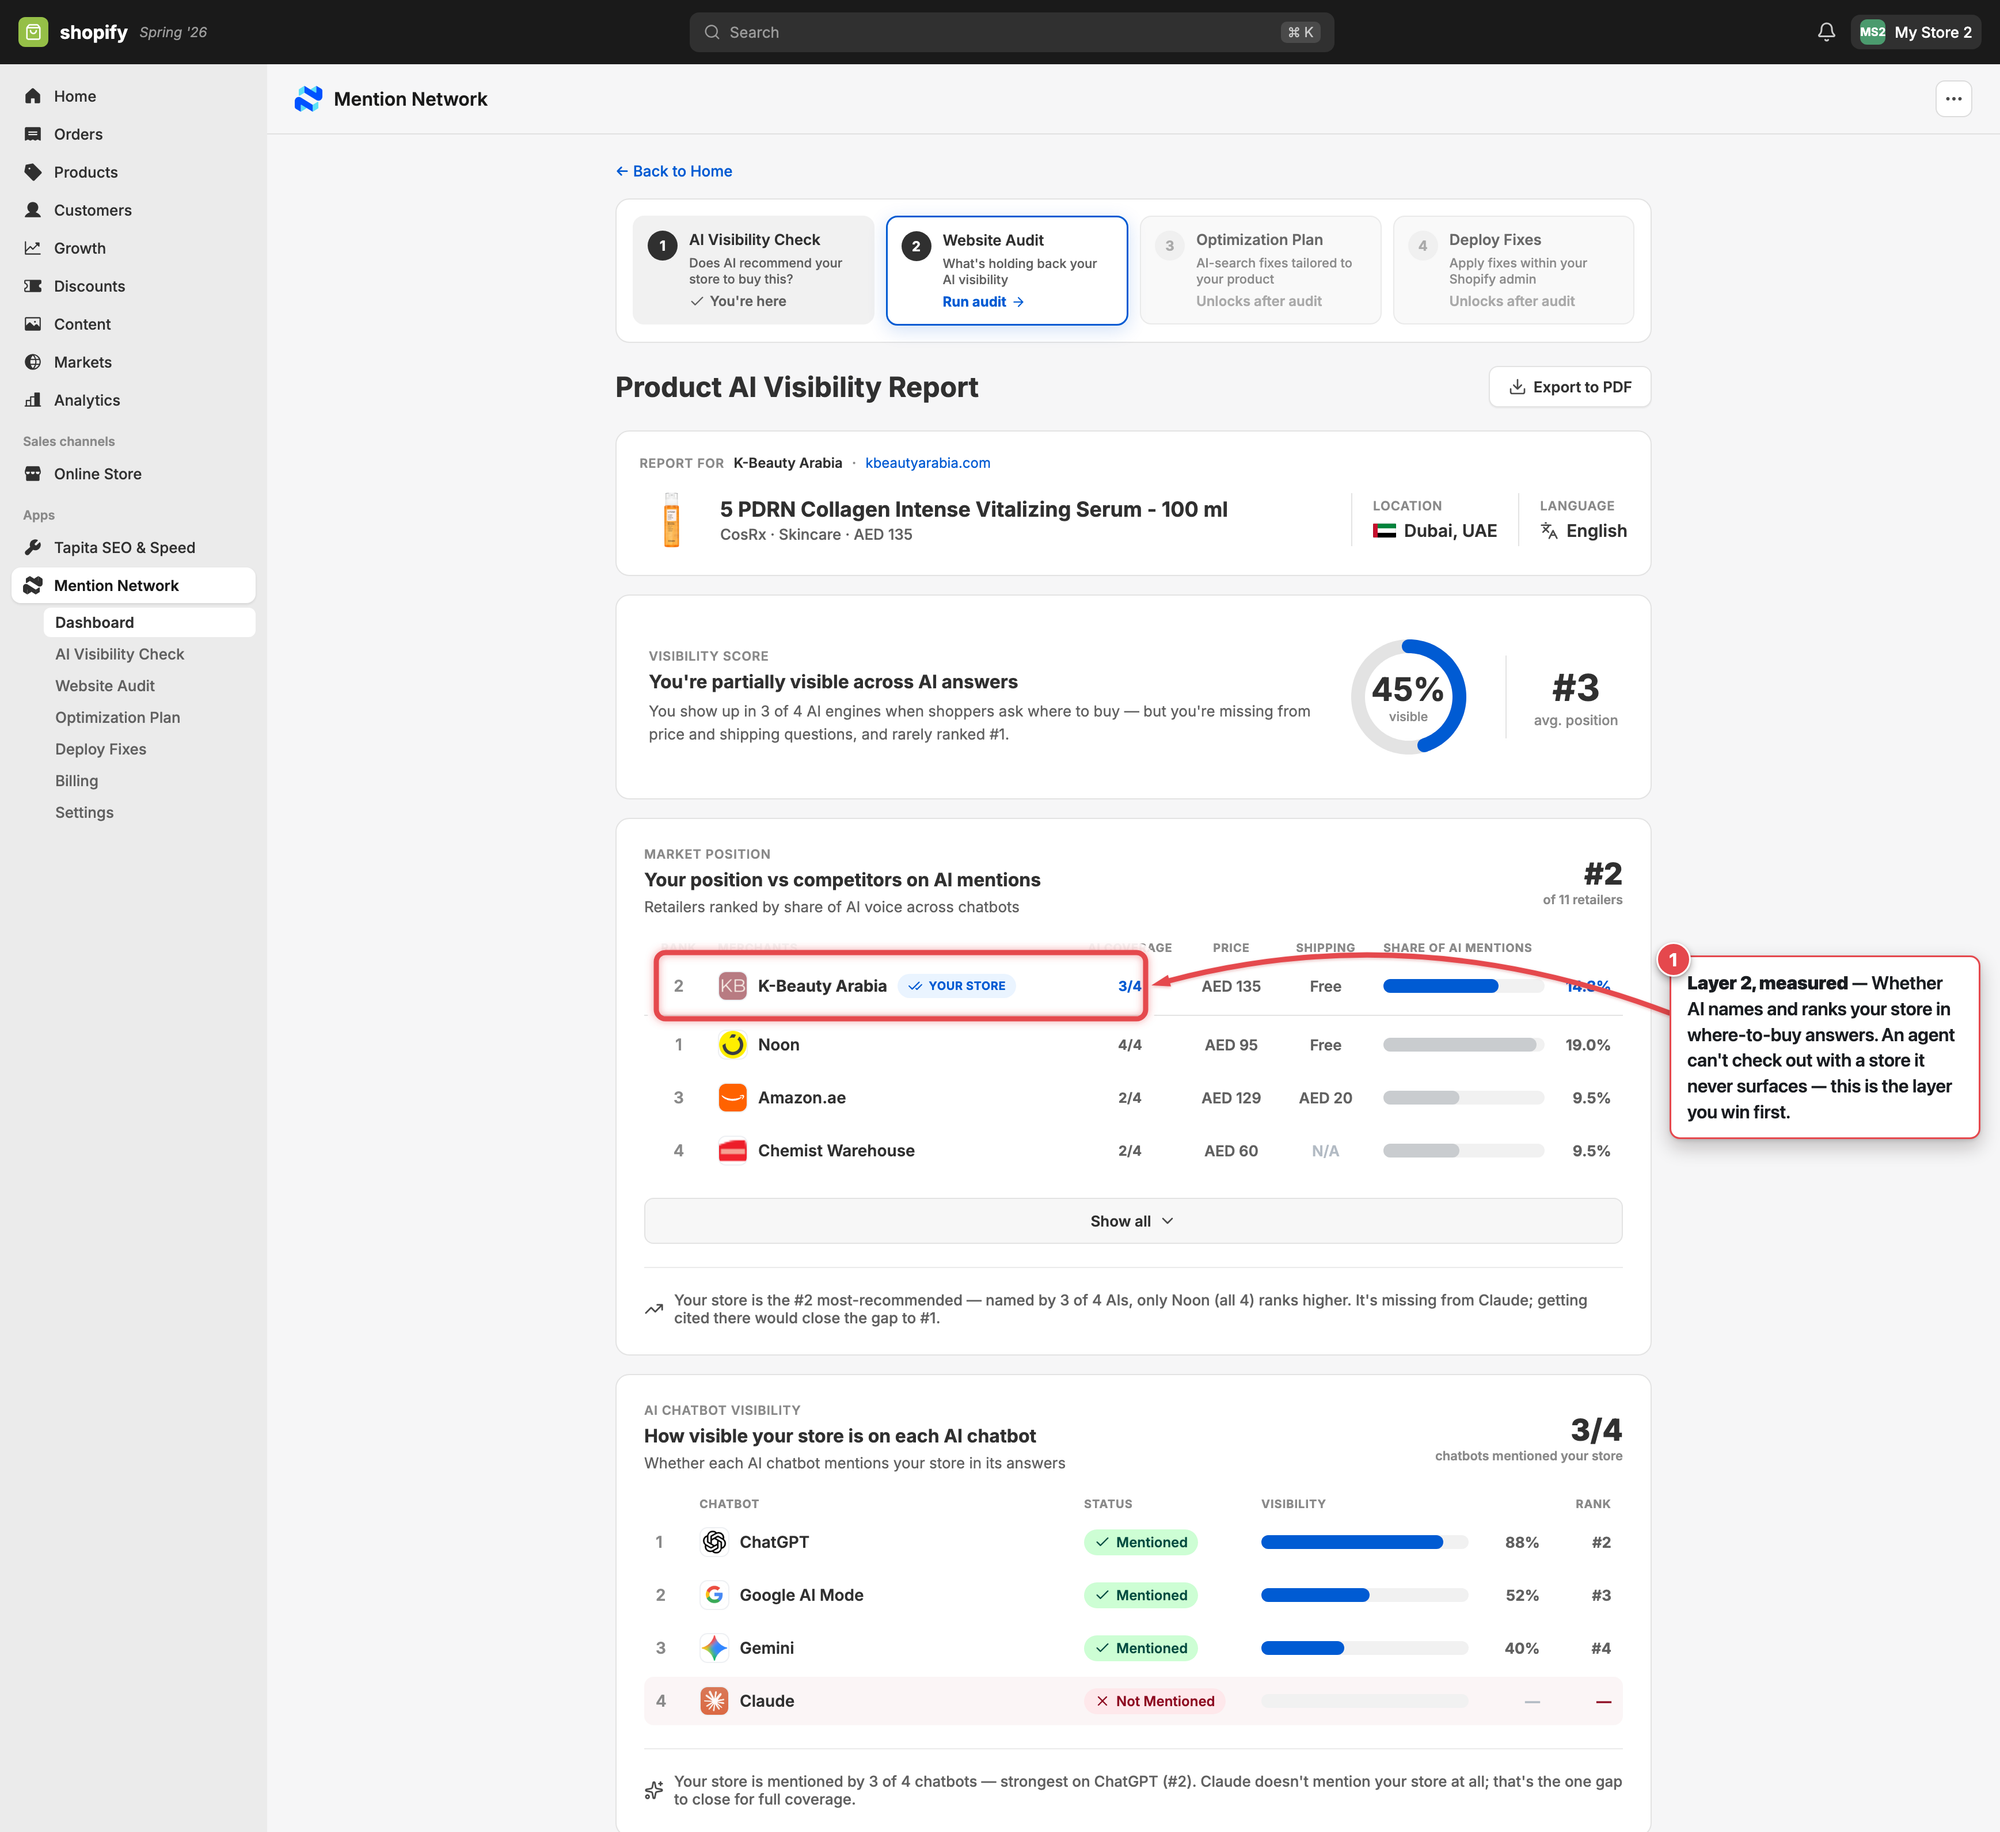2000x1832 pixels.
Task: Click the Growth chart icon
Action: pos(33,248)
